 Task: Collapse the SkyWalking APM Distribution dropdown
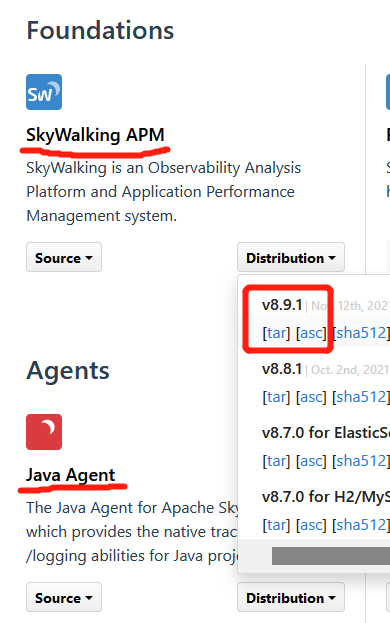(x=291, y=257)
